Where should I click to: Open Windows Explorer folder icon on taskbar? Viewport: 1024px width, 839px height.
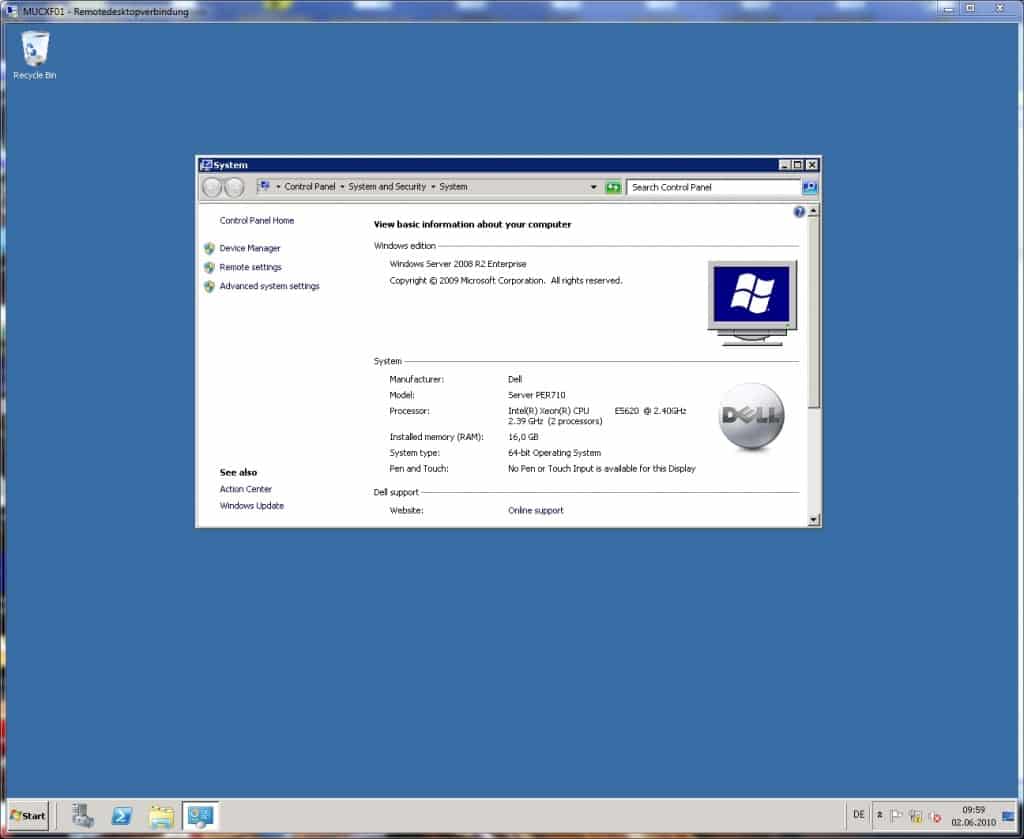coord(161,816)
